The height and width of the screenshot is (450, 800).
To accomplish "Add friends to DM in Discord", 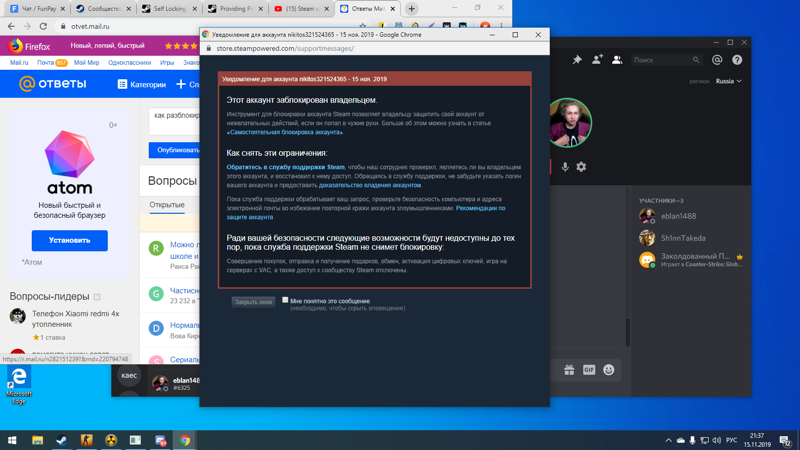I will [x=597, y=60].
